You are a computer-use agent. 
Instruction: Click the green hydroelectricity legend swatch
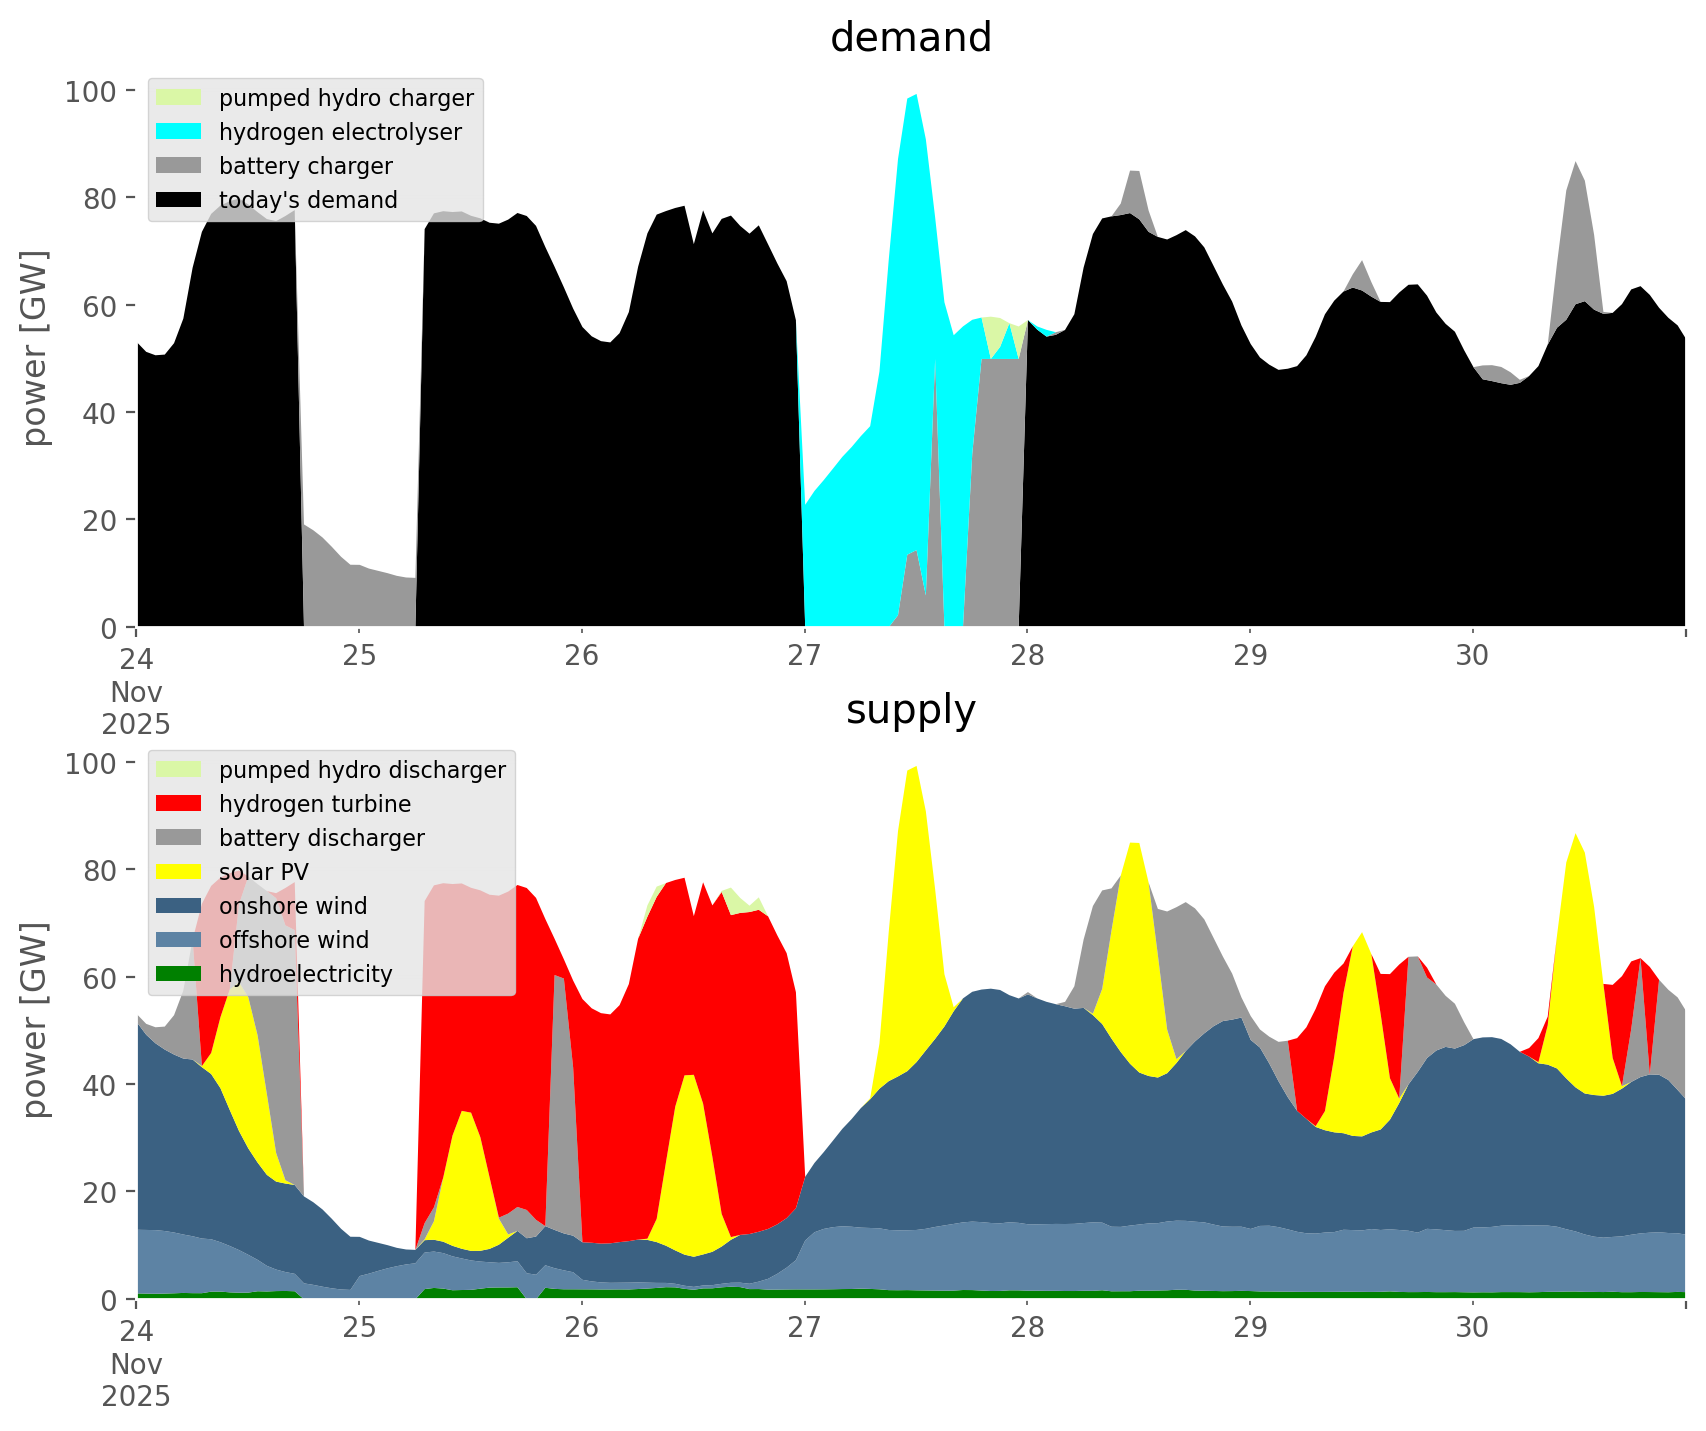(179, 974)
